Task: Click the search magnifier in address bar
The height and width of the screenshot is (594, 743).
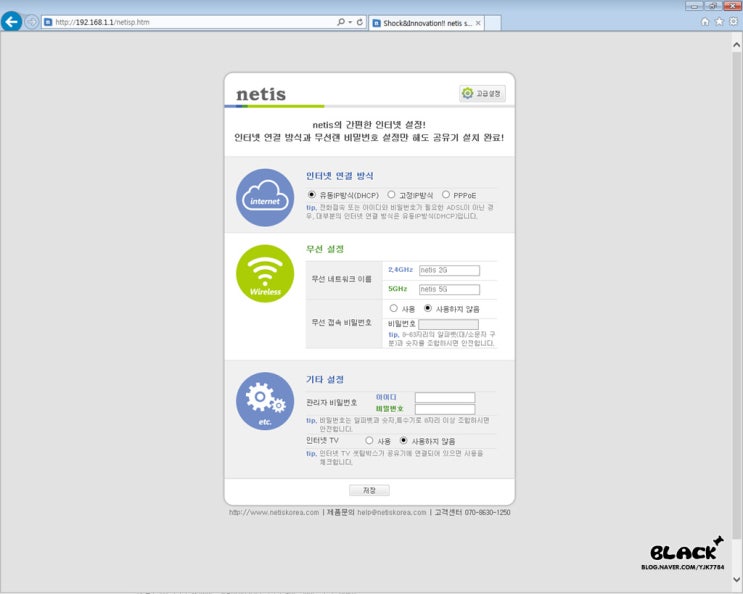Action: pyautogui.click(x=340, y=22)
